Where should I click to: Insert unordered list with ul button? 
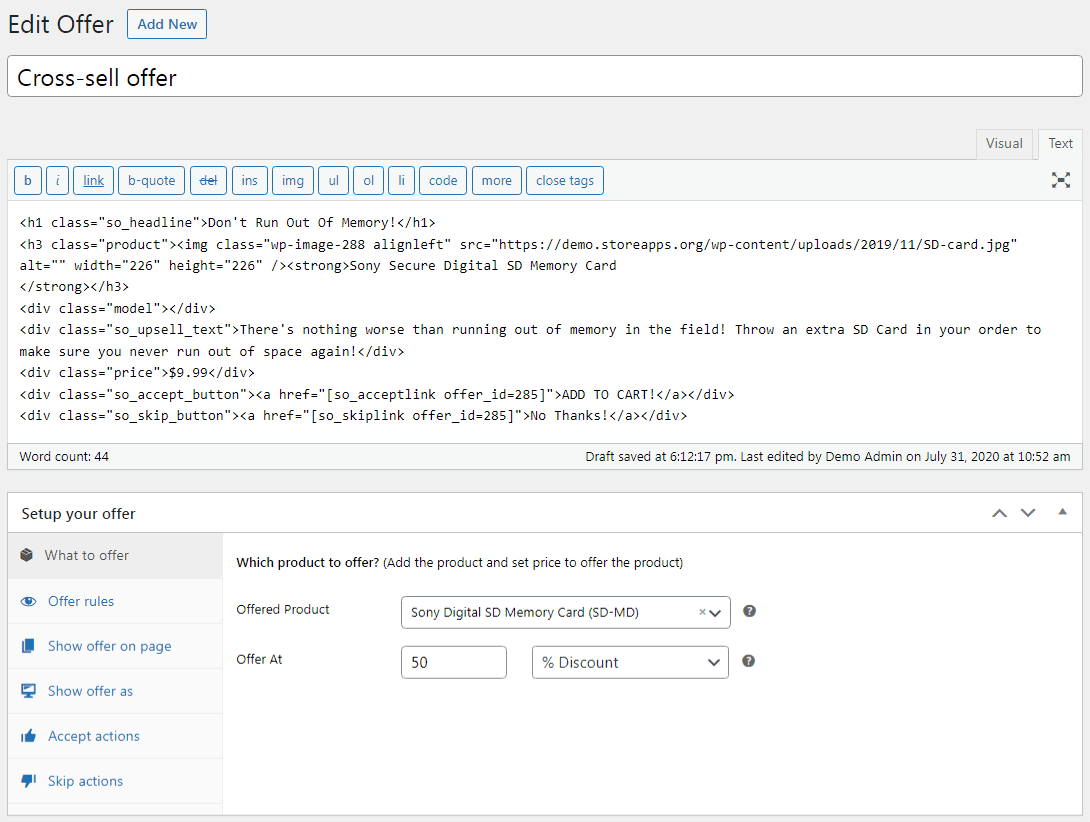pos(334,181)
